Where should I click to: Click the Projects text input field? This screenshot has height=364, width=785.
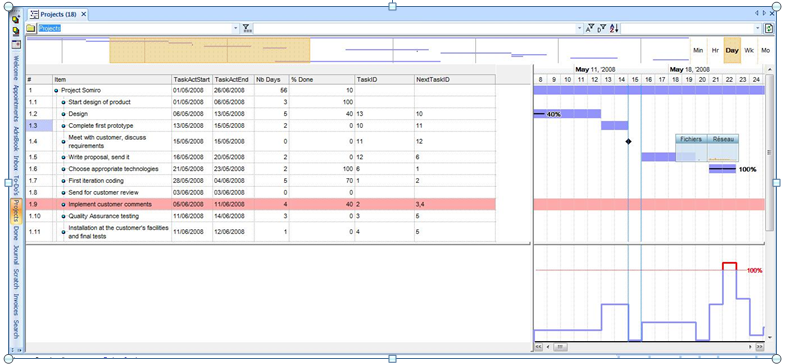(x=134, y=29)
